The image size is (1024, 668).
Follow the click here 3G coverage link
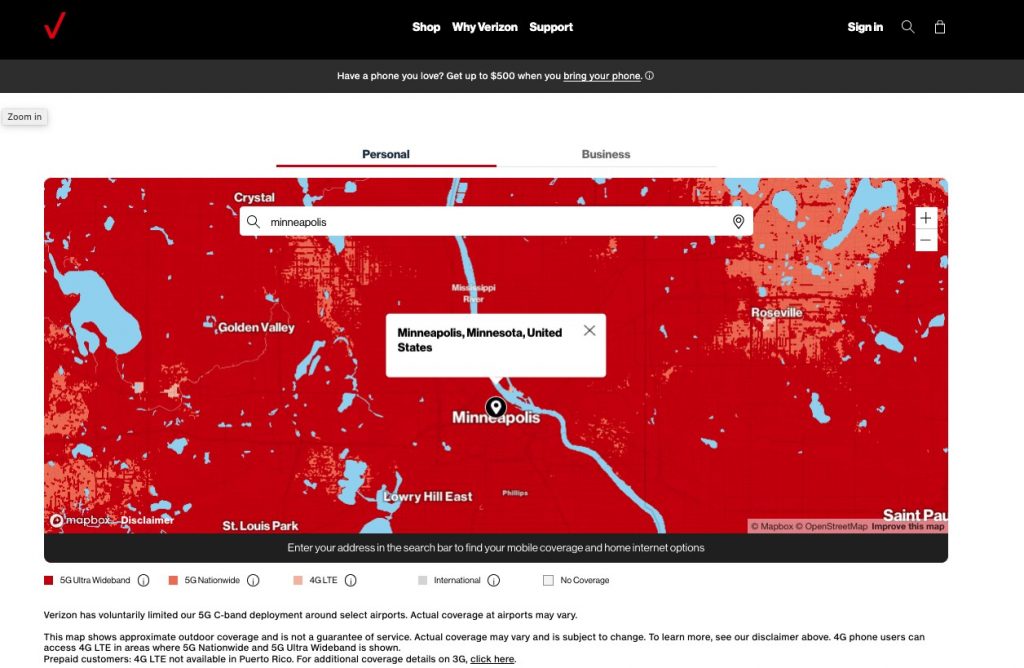coord(492,659)
